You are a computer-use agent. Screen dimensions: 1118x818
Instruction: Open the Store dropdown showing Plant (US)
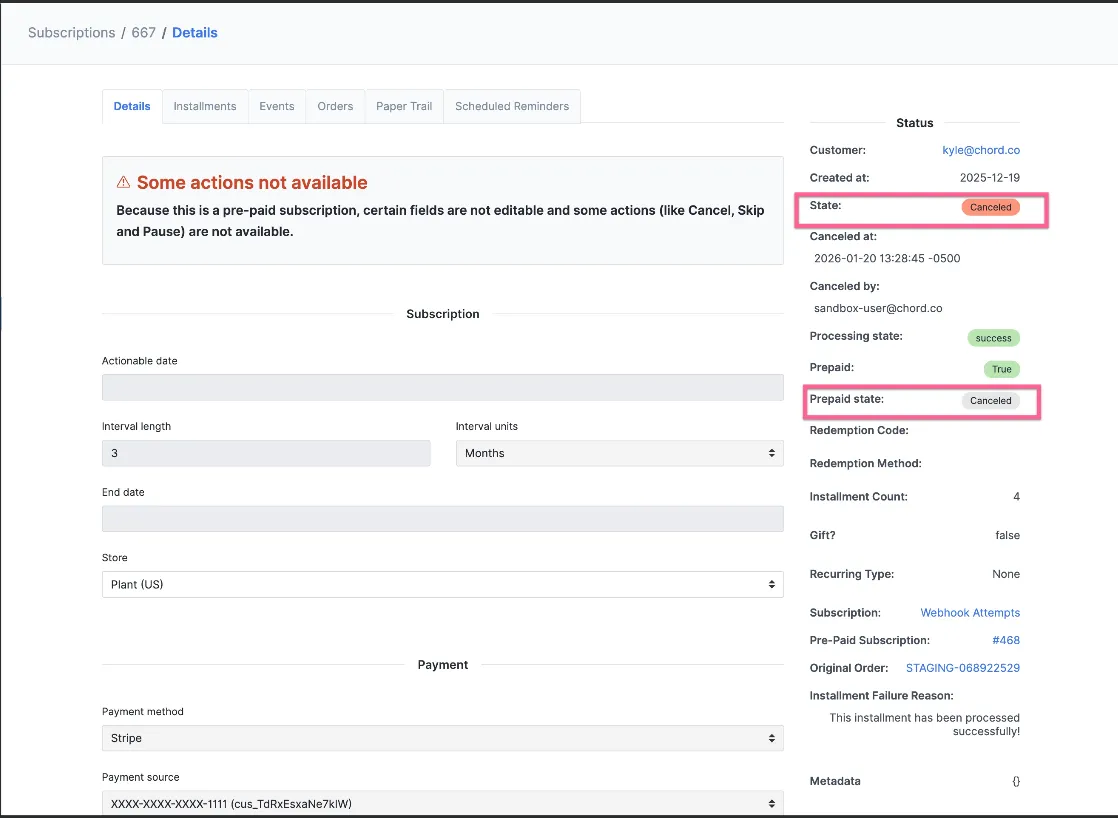(x=443, y=585)
